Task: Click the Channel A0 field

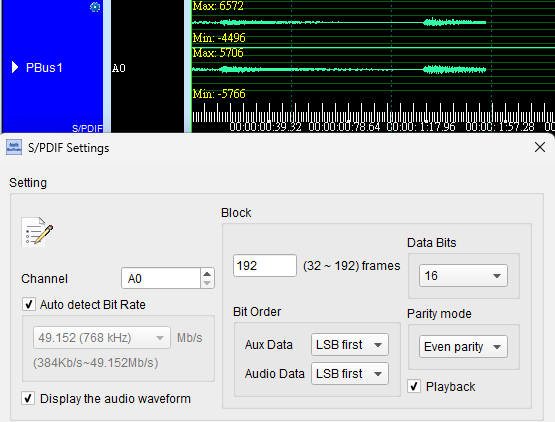Action: 161,278
